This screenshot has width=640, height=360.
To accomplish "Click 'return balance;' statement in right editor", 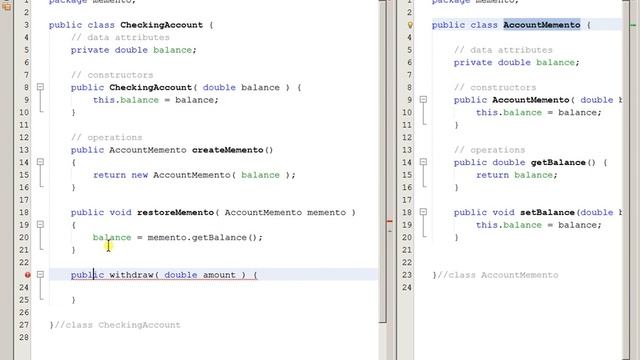I will click(517, 175).
